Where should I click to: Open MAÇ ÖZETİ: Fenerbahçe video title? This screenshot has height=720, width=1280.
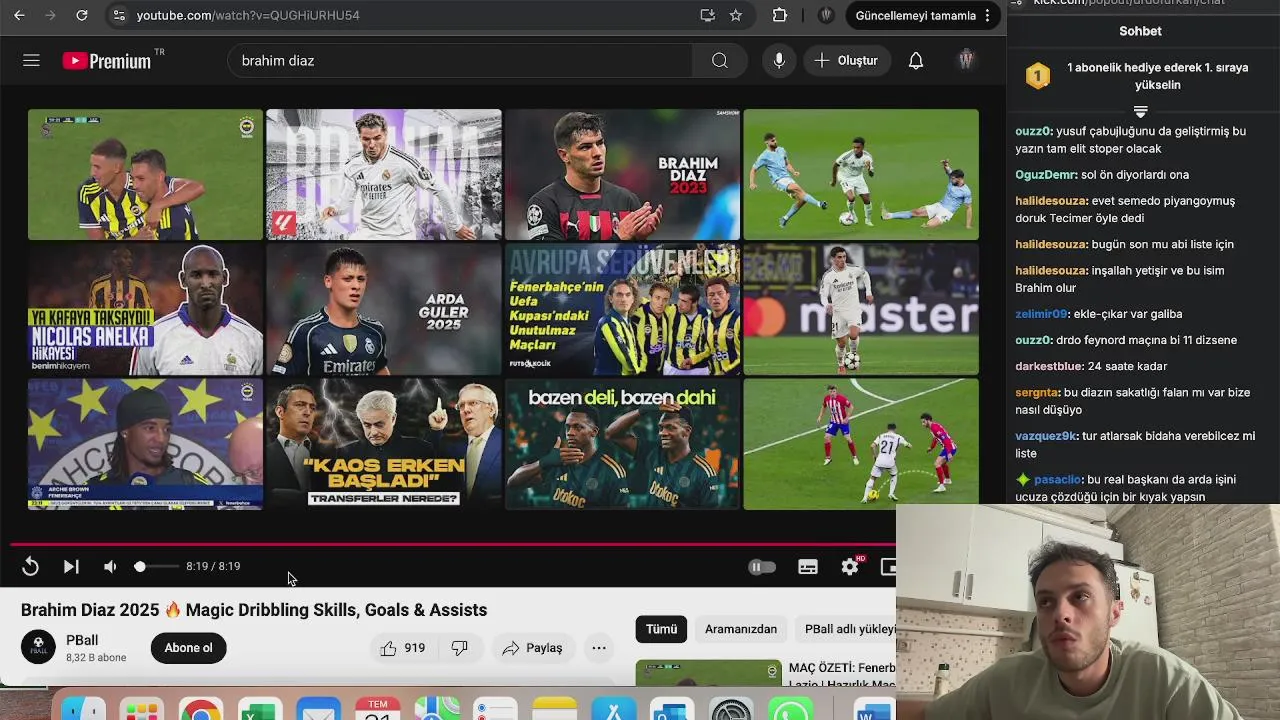[x=842, y=675]
